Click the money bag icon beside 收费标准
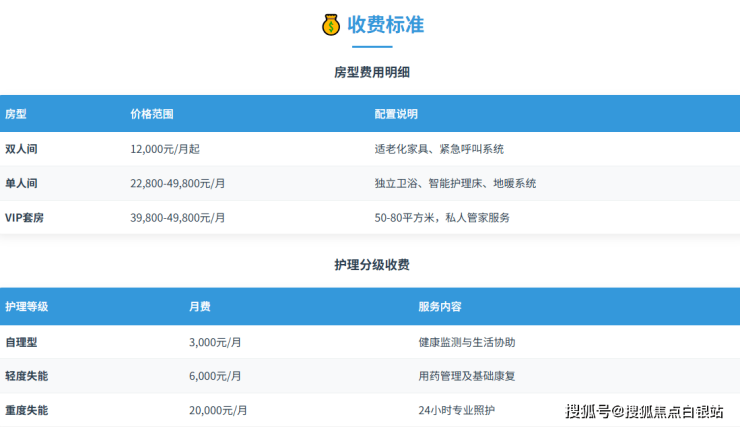Screen dimensions: 740x427 [x=331, y=24]
